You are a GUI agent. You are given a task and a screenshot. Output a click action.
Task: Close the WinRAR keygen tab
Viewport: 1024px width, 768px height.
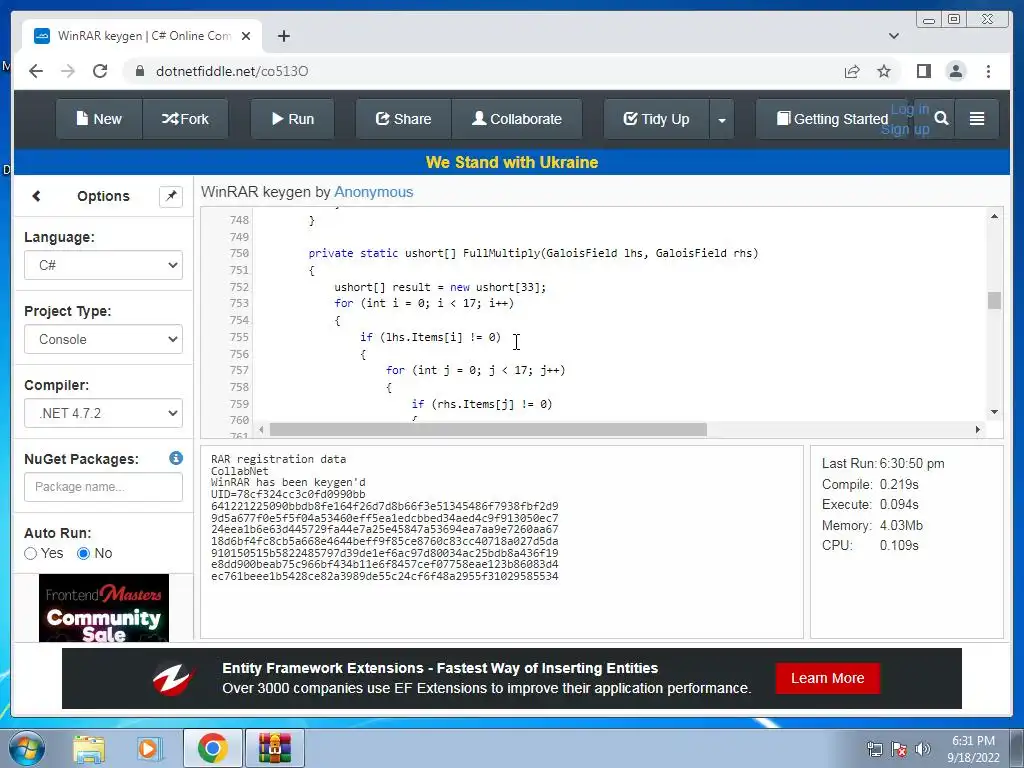[246, 36]
